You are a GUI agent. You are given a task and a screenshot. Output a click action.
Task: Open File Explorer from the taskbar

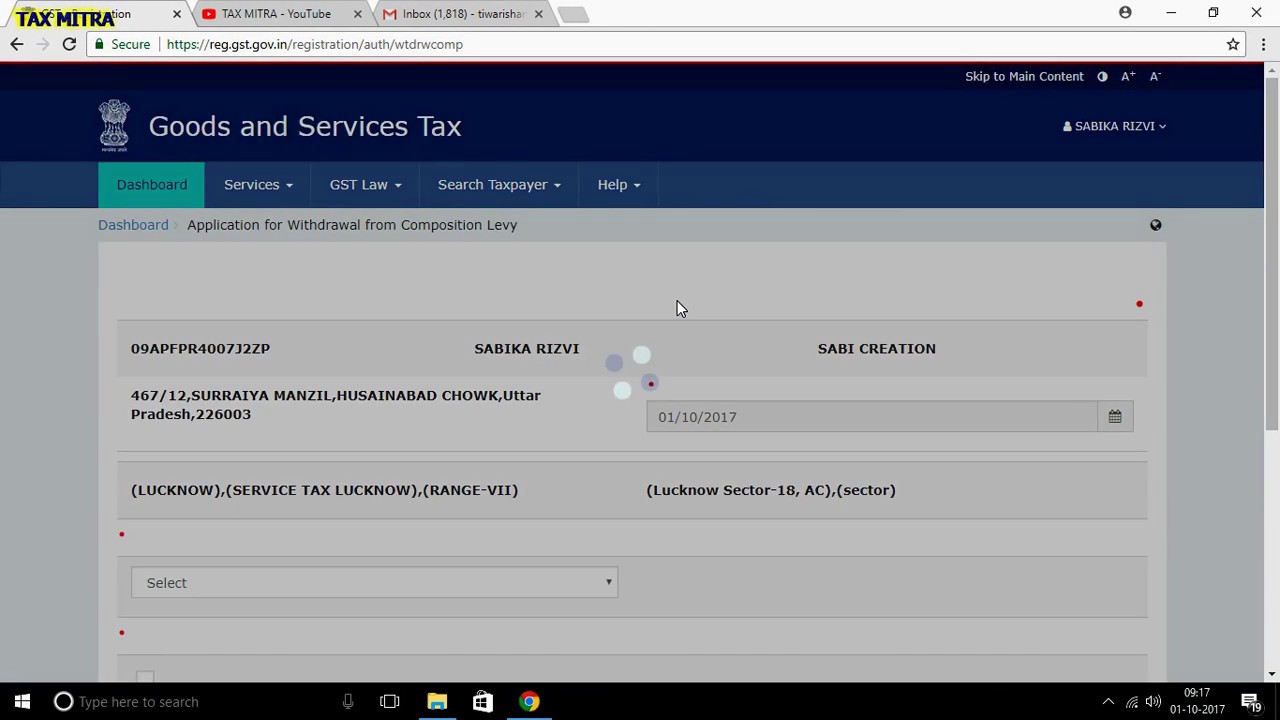tap(437, 702)
